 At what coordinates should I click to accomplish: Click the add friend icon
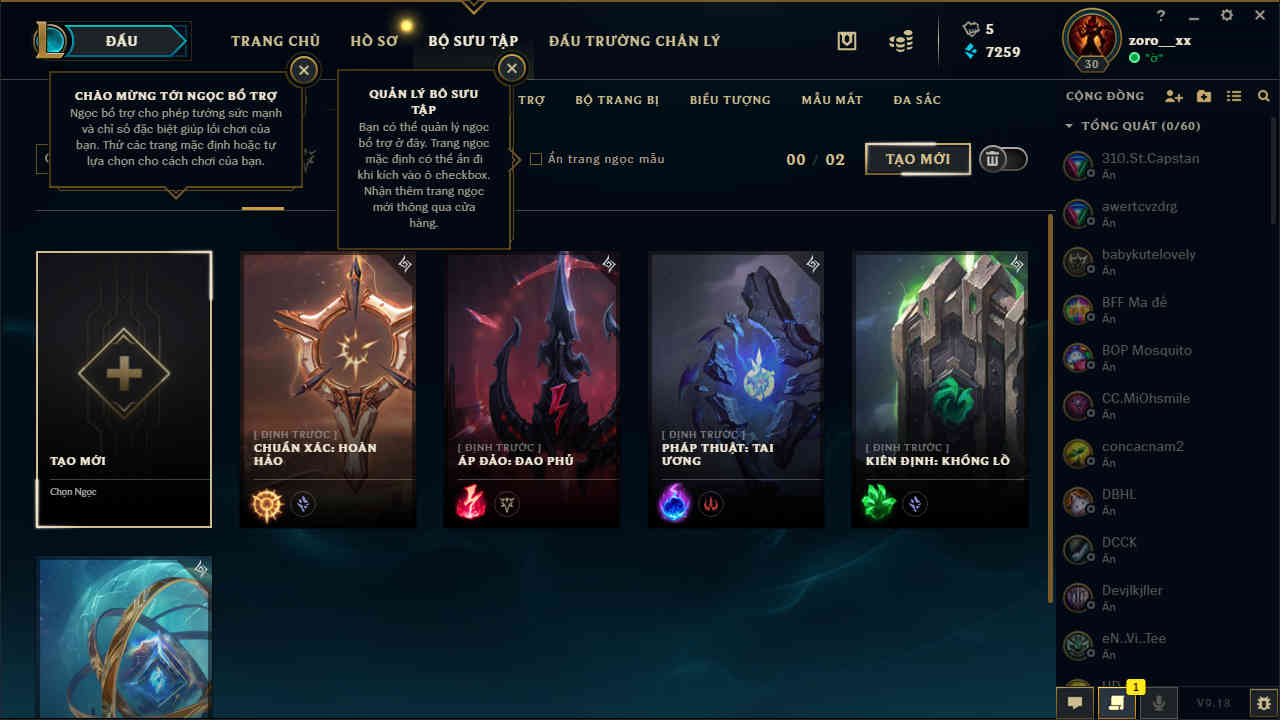pos(1174,97)
